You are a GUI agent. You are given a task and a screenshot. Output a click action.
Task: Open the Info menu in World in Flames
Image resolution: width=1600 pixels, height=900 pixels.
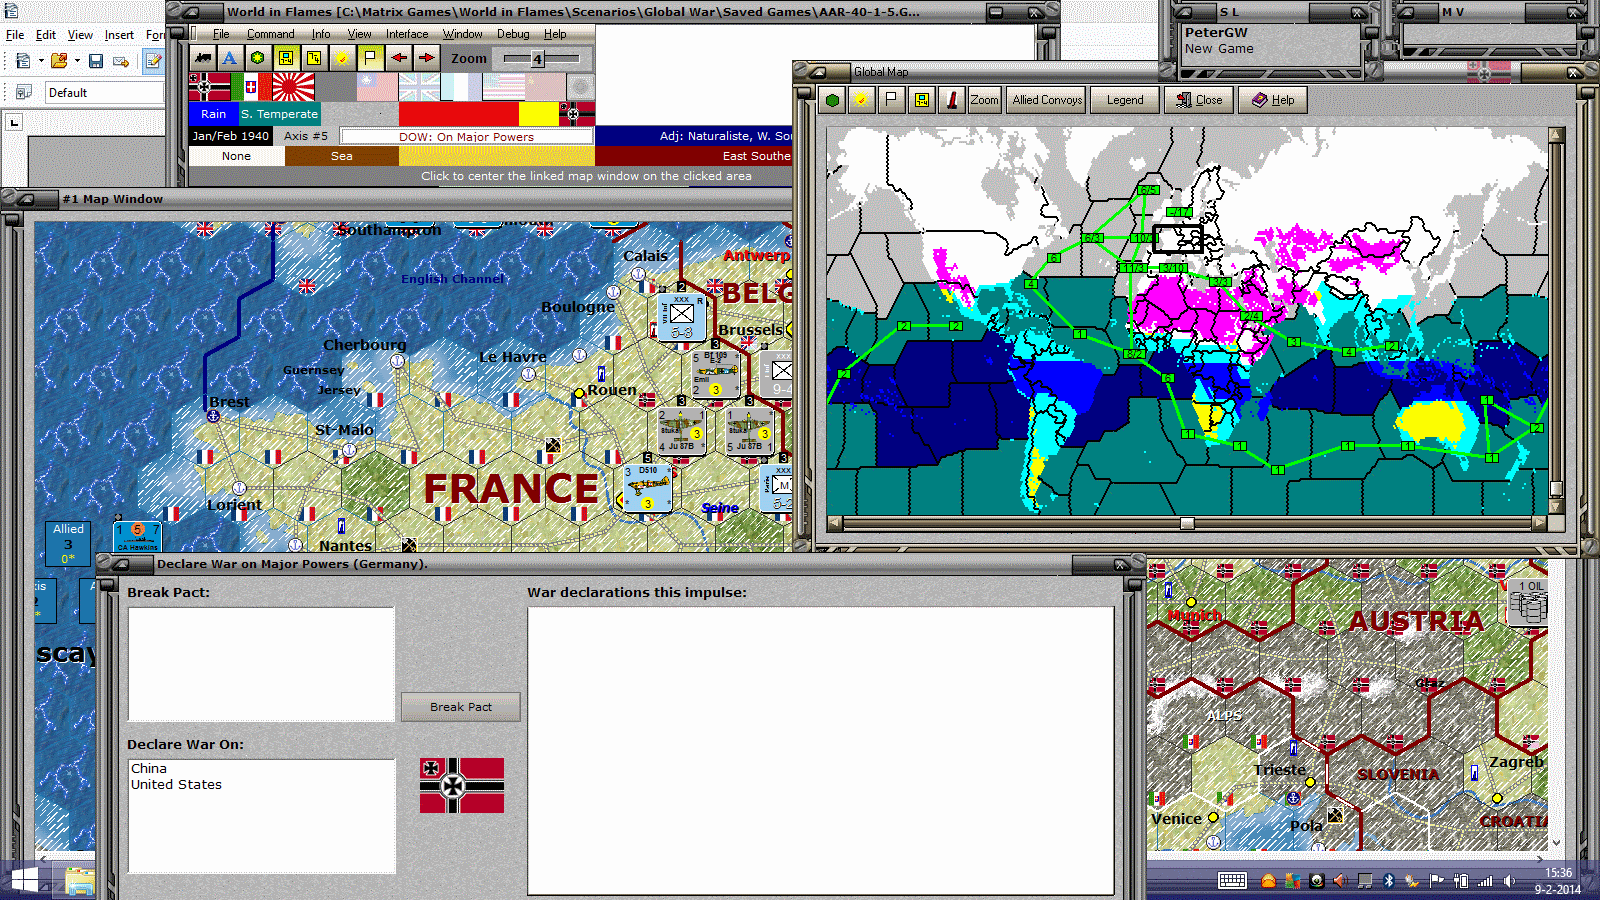tap(321, 34)
